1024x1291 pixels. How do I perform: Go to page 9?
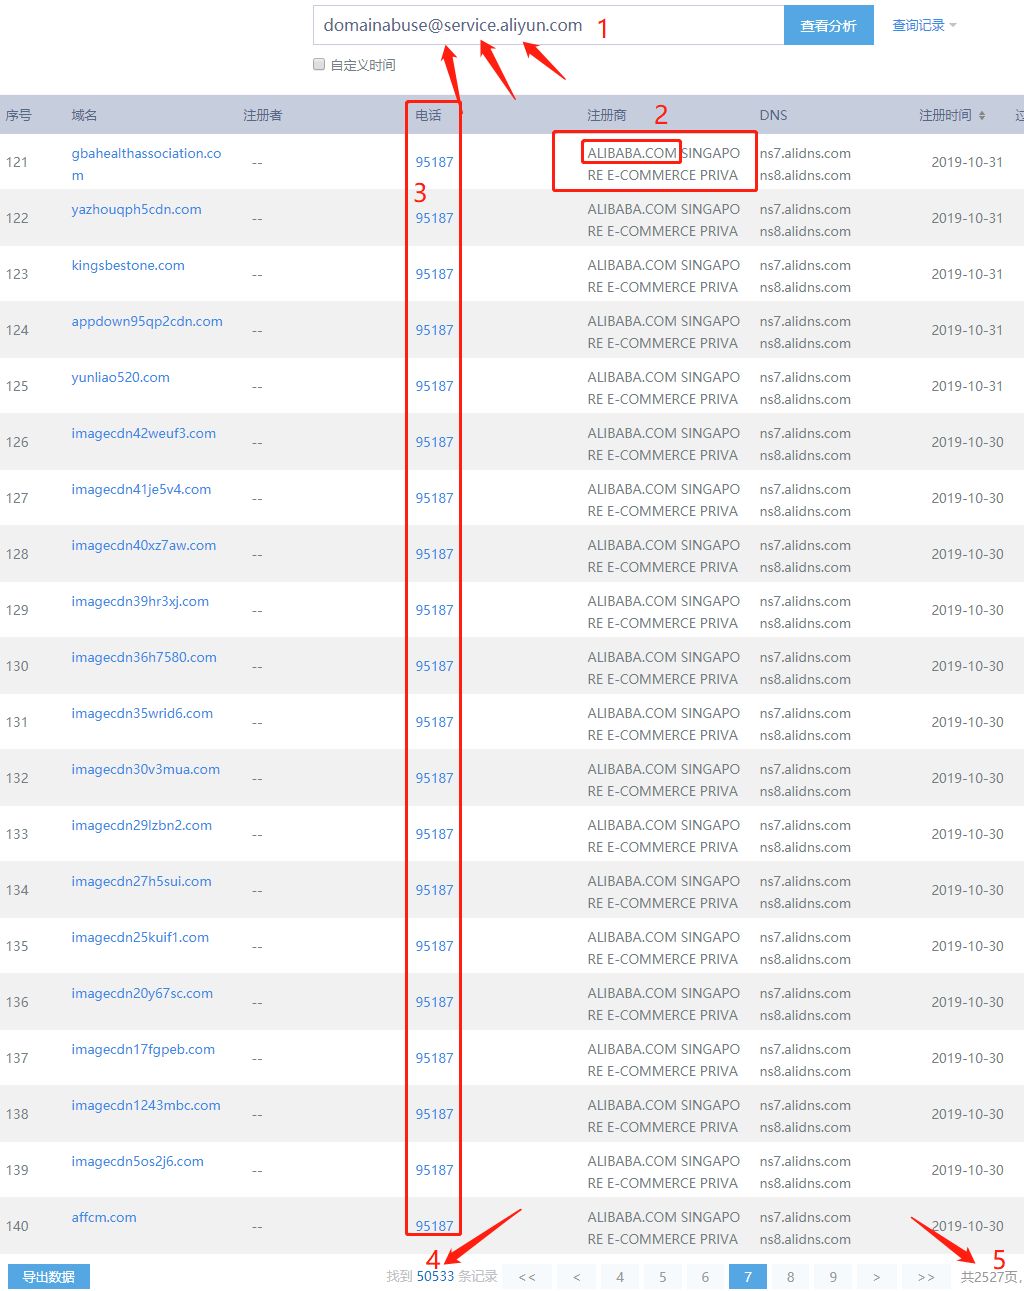pyautogui.click(x=833, y=1277)
